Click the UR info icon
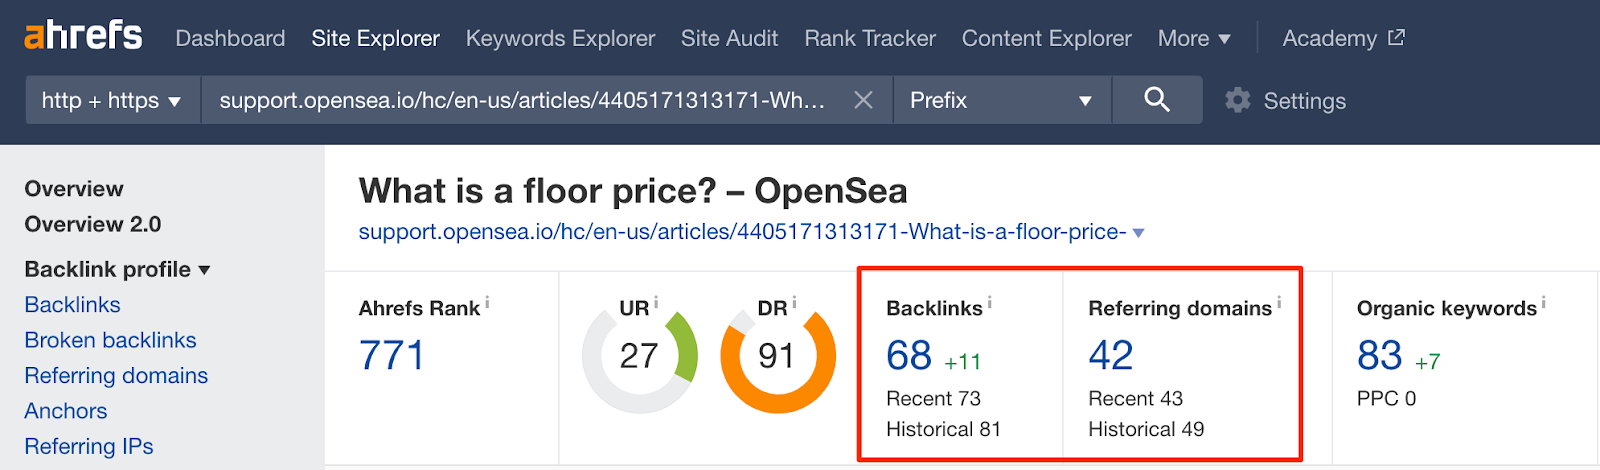 click(656, 302)
